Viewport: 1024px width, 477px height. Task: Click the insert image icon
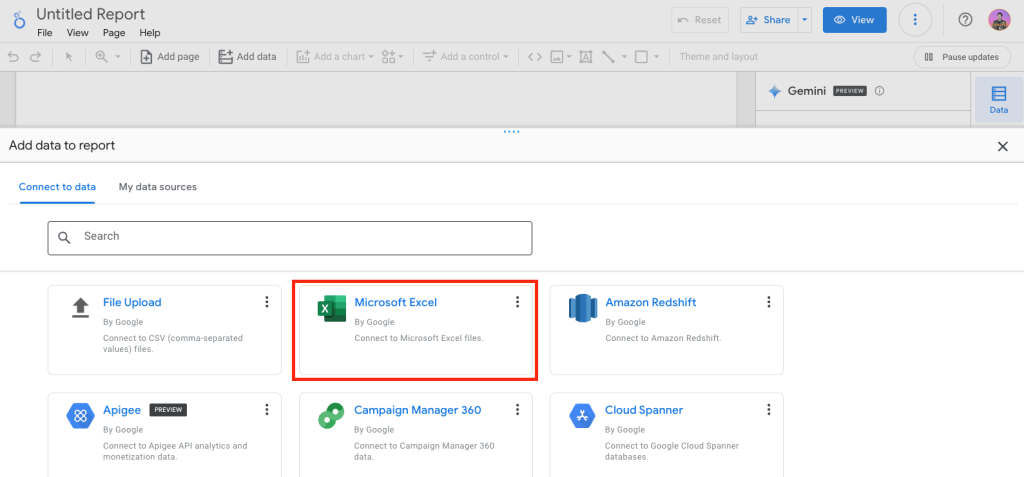click(x=556, y=57)
